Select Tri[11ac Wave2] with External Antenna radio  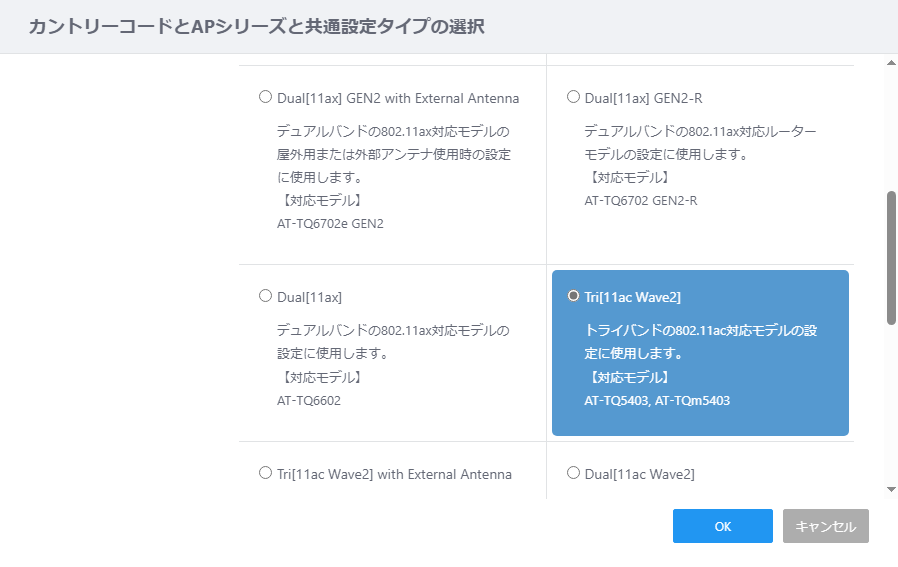(265, 473)
